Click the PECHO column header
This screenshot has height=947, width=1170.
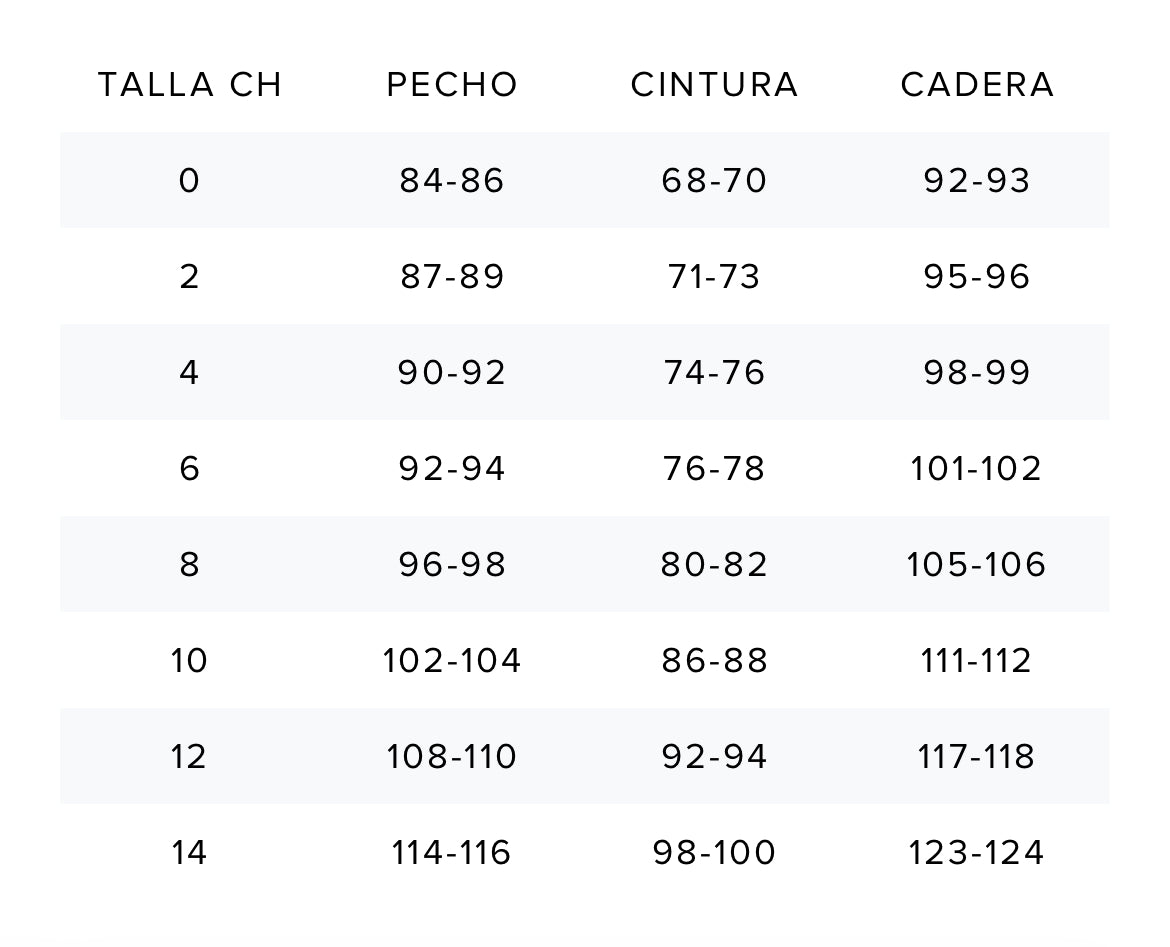452,85
